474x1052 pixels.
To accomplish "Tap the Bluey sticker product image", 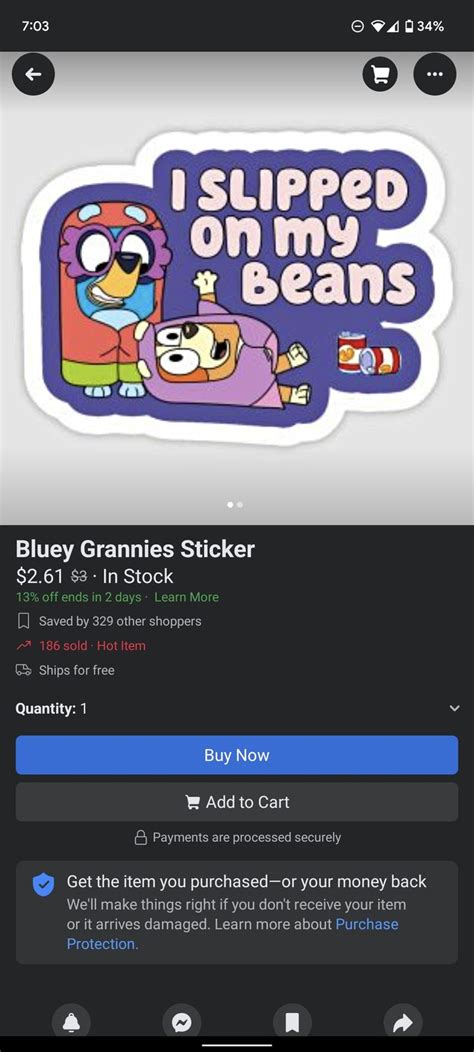I will [237, 288].
